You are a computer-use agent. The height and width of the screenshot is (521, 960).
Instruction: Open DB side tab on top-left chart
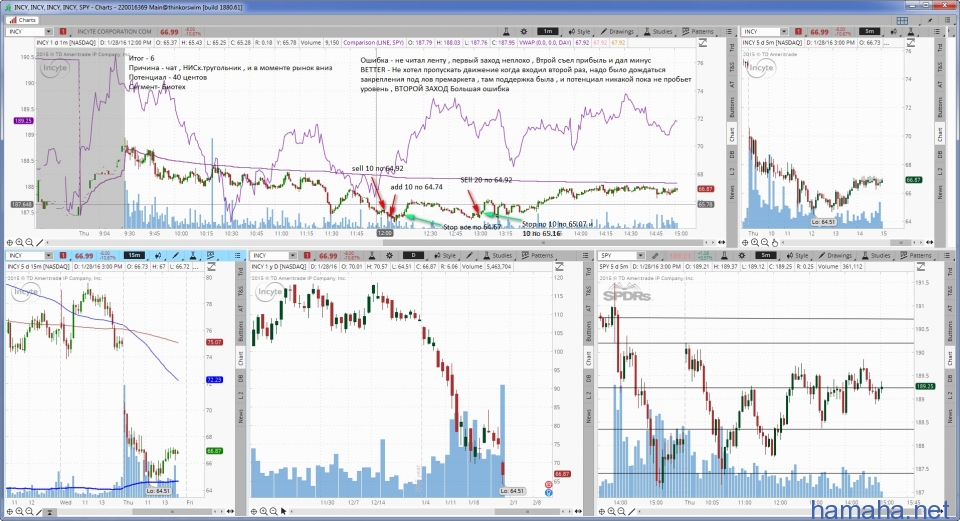tap(732, 154)
